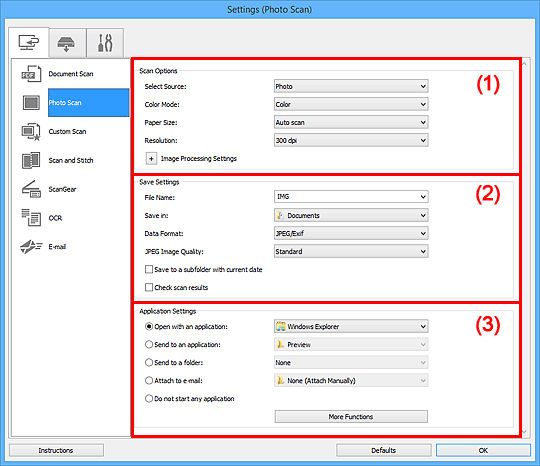Click the E-mail envelope icon

tap(31, 247)
